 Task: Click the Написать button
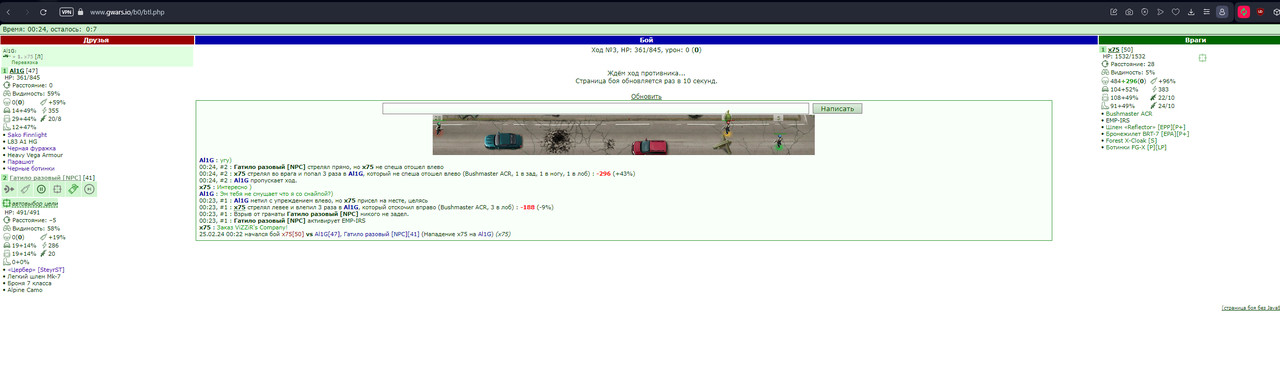837,108
